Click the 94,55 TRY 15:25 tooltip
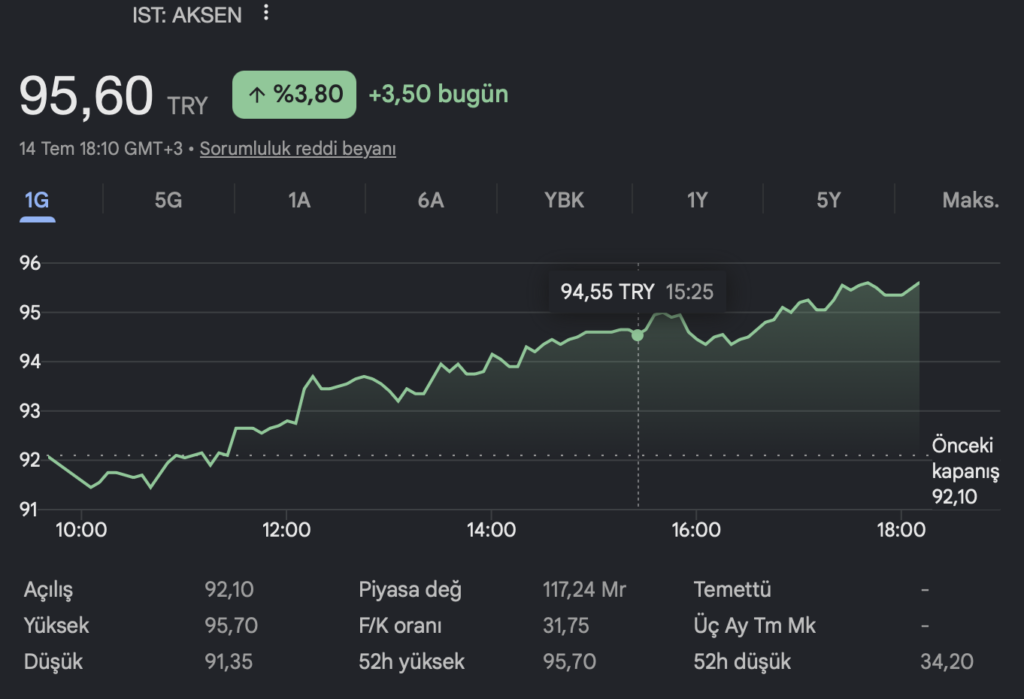The width and height of the screenshot is (1024, 699). (637, 291)
